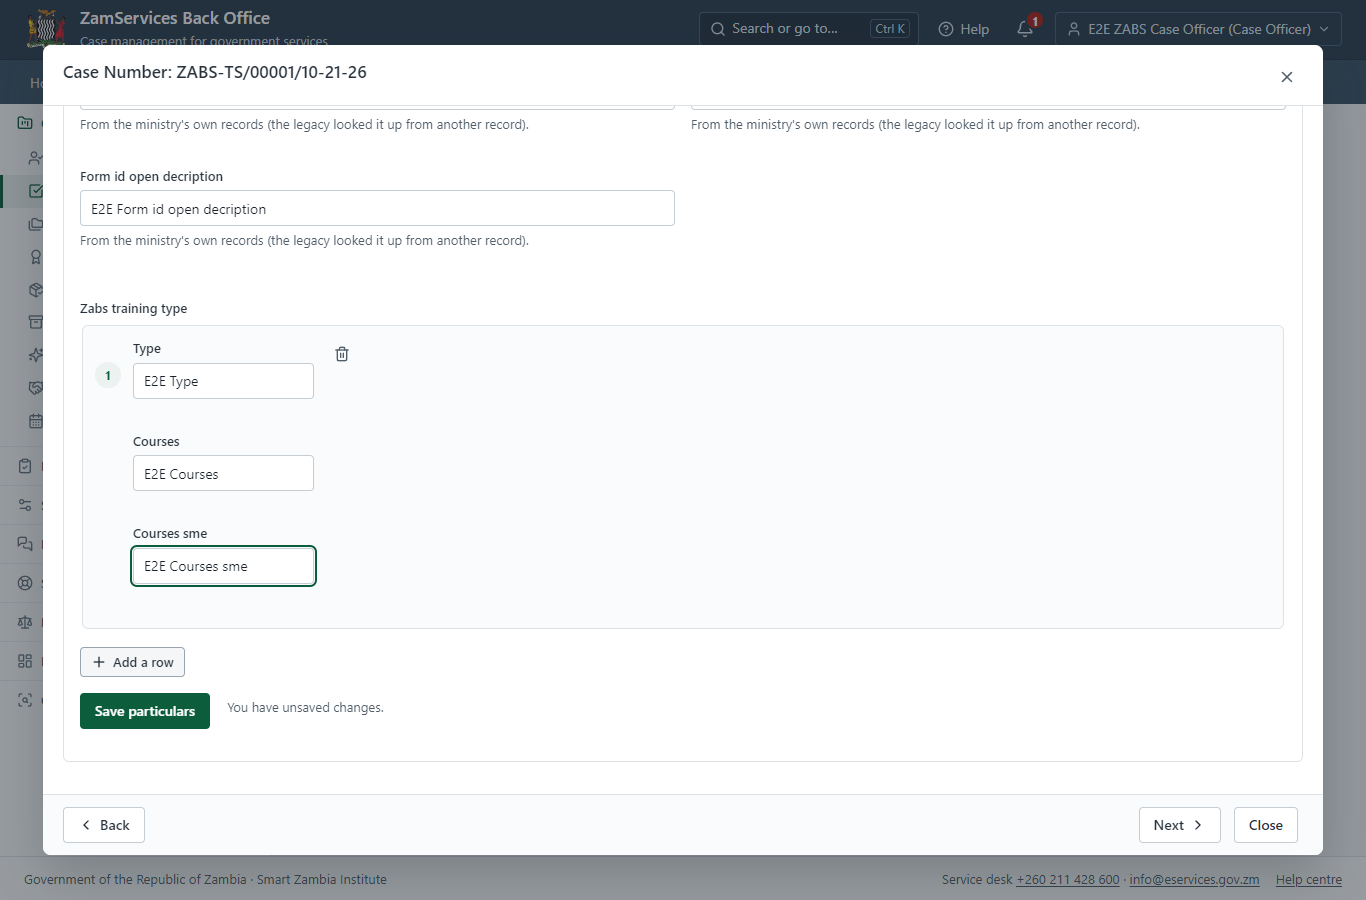Click the Ctrl K shortcut badge
The height and width of the screenshot is (900, 1366).
890,29
